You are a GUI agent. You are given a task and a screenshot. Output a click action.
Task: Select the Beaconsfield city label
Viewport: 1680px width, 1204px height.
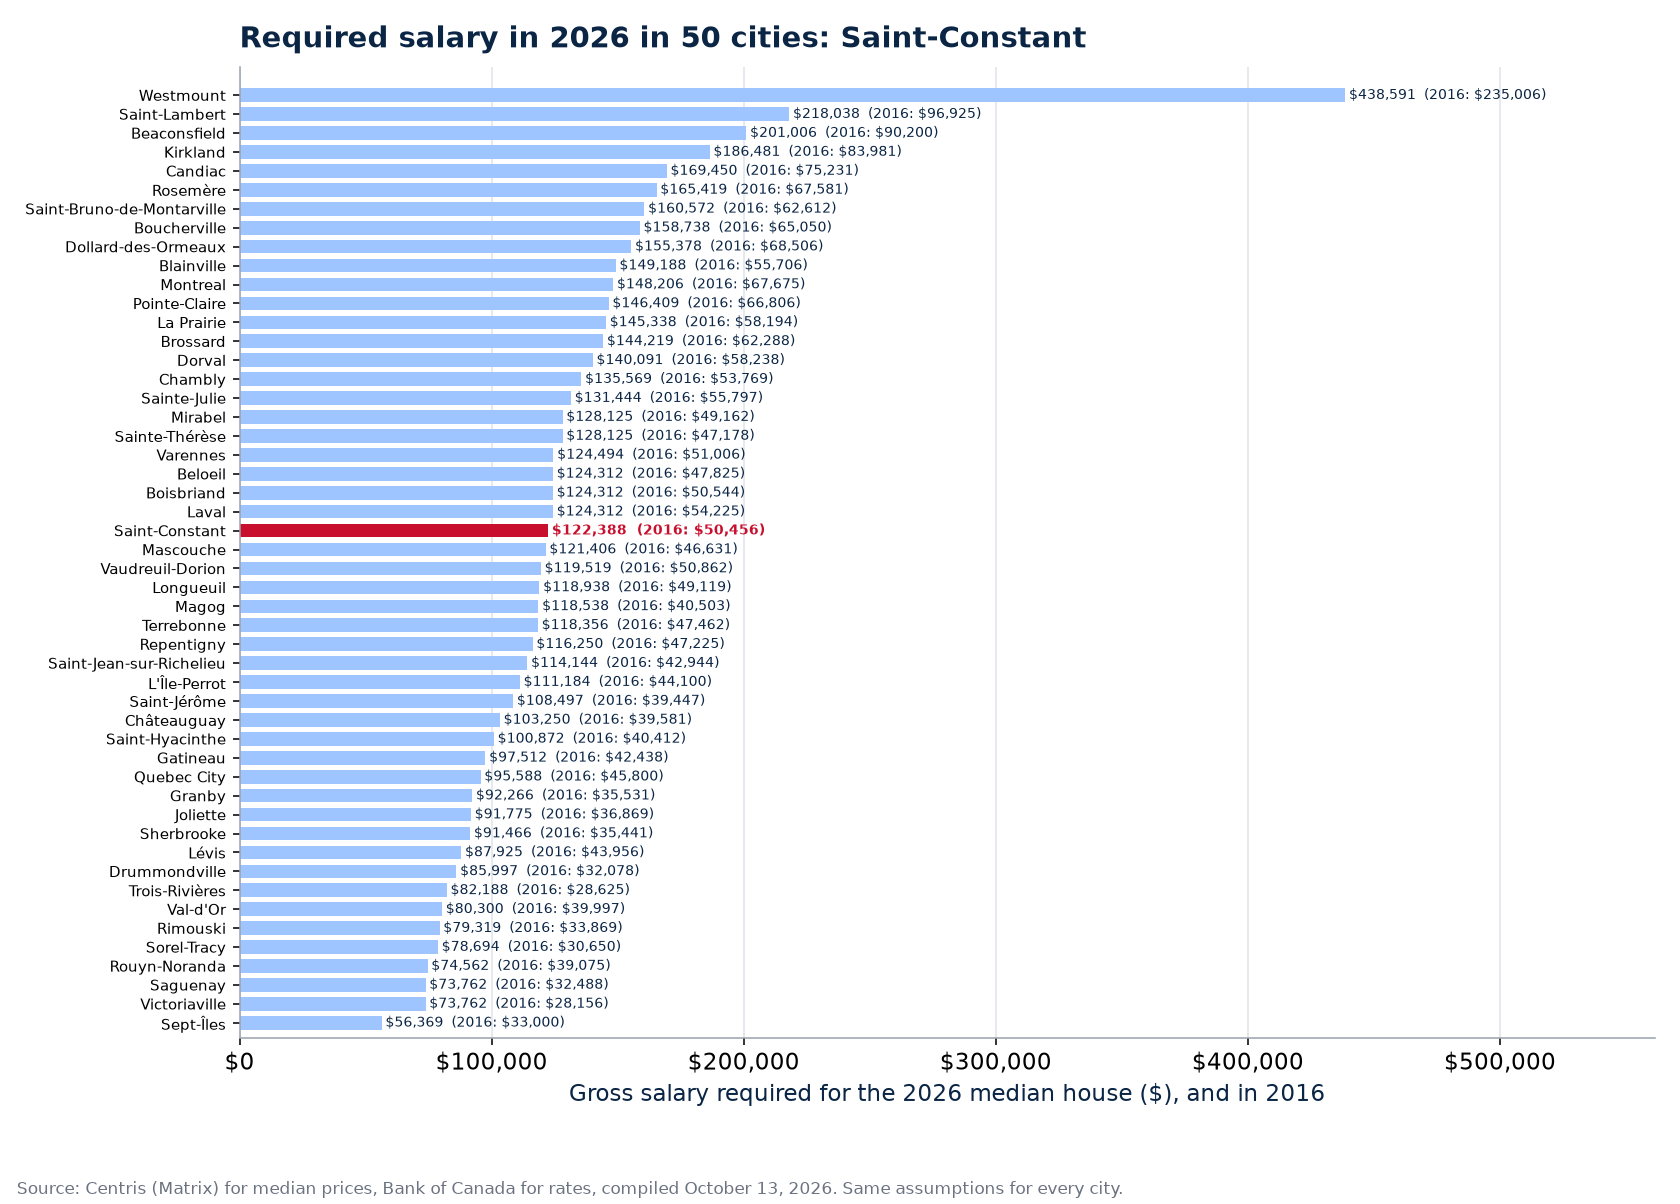[x=179, y=134]
